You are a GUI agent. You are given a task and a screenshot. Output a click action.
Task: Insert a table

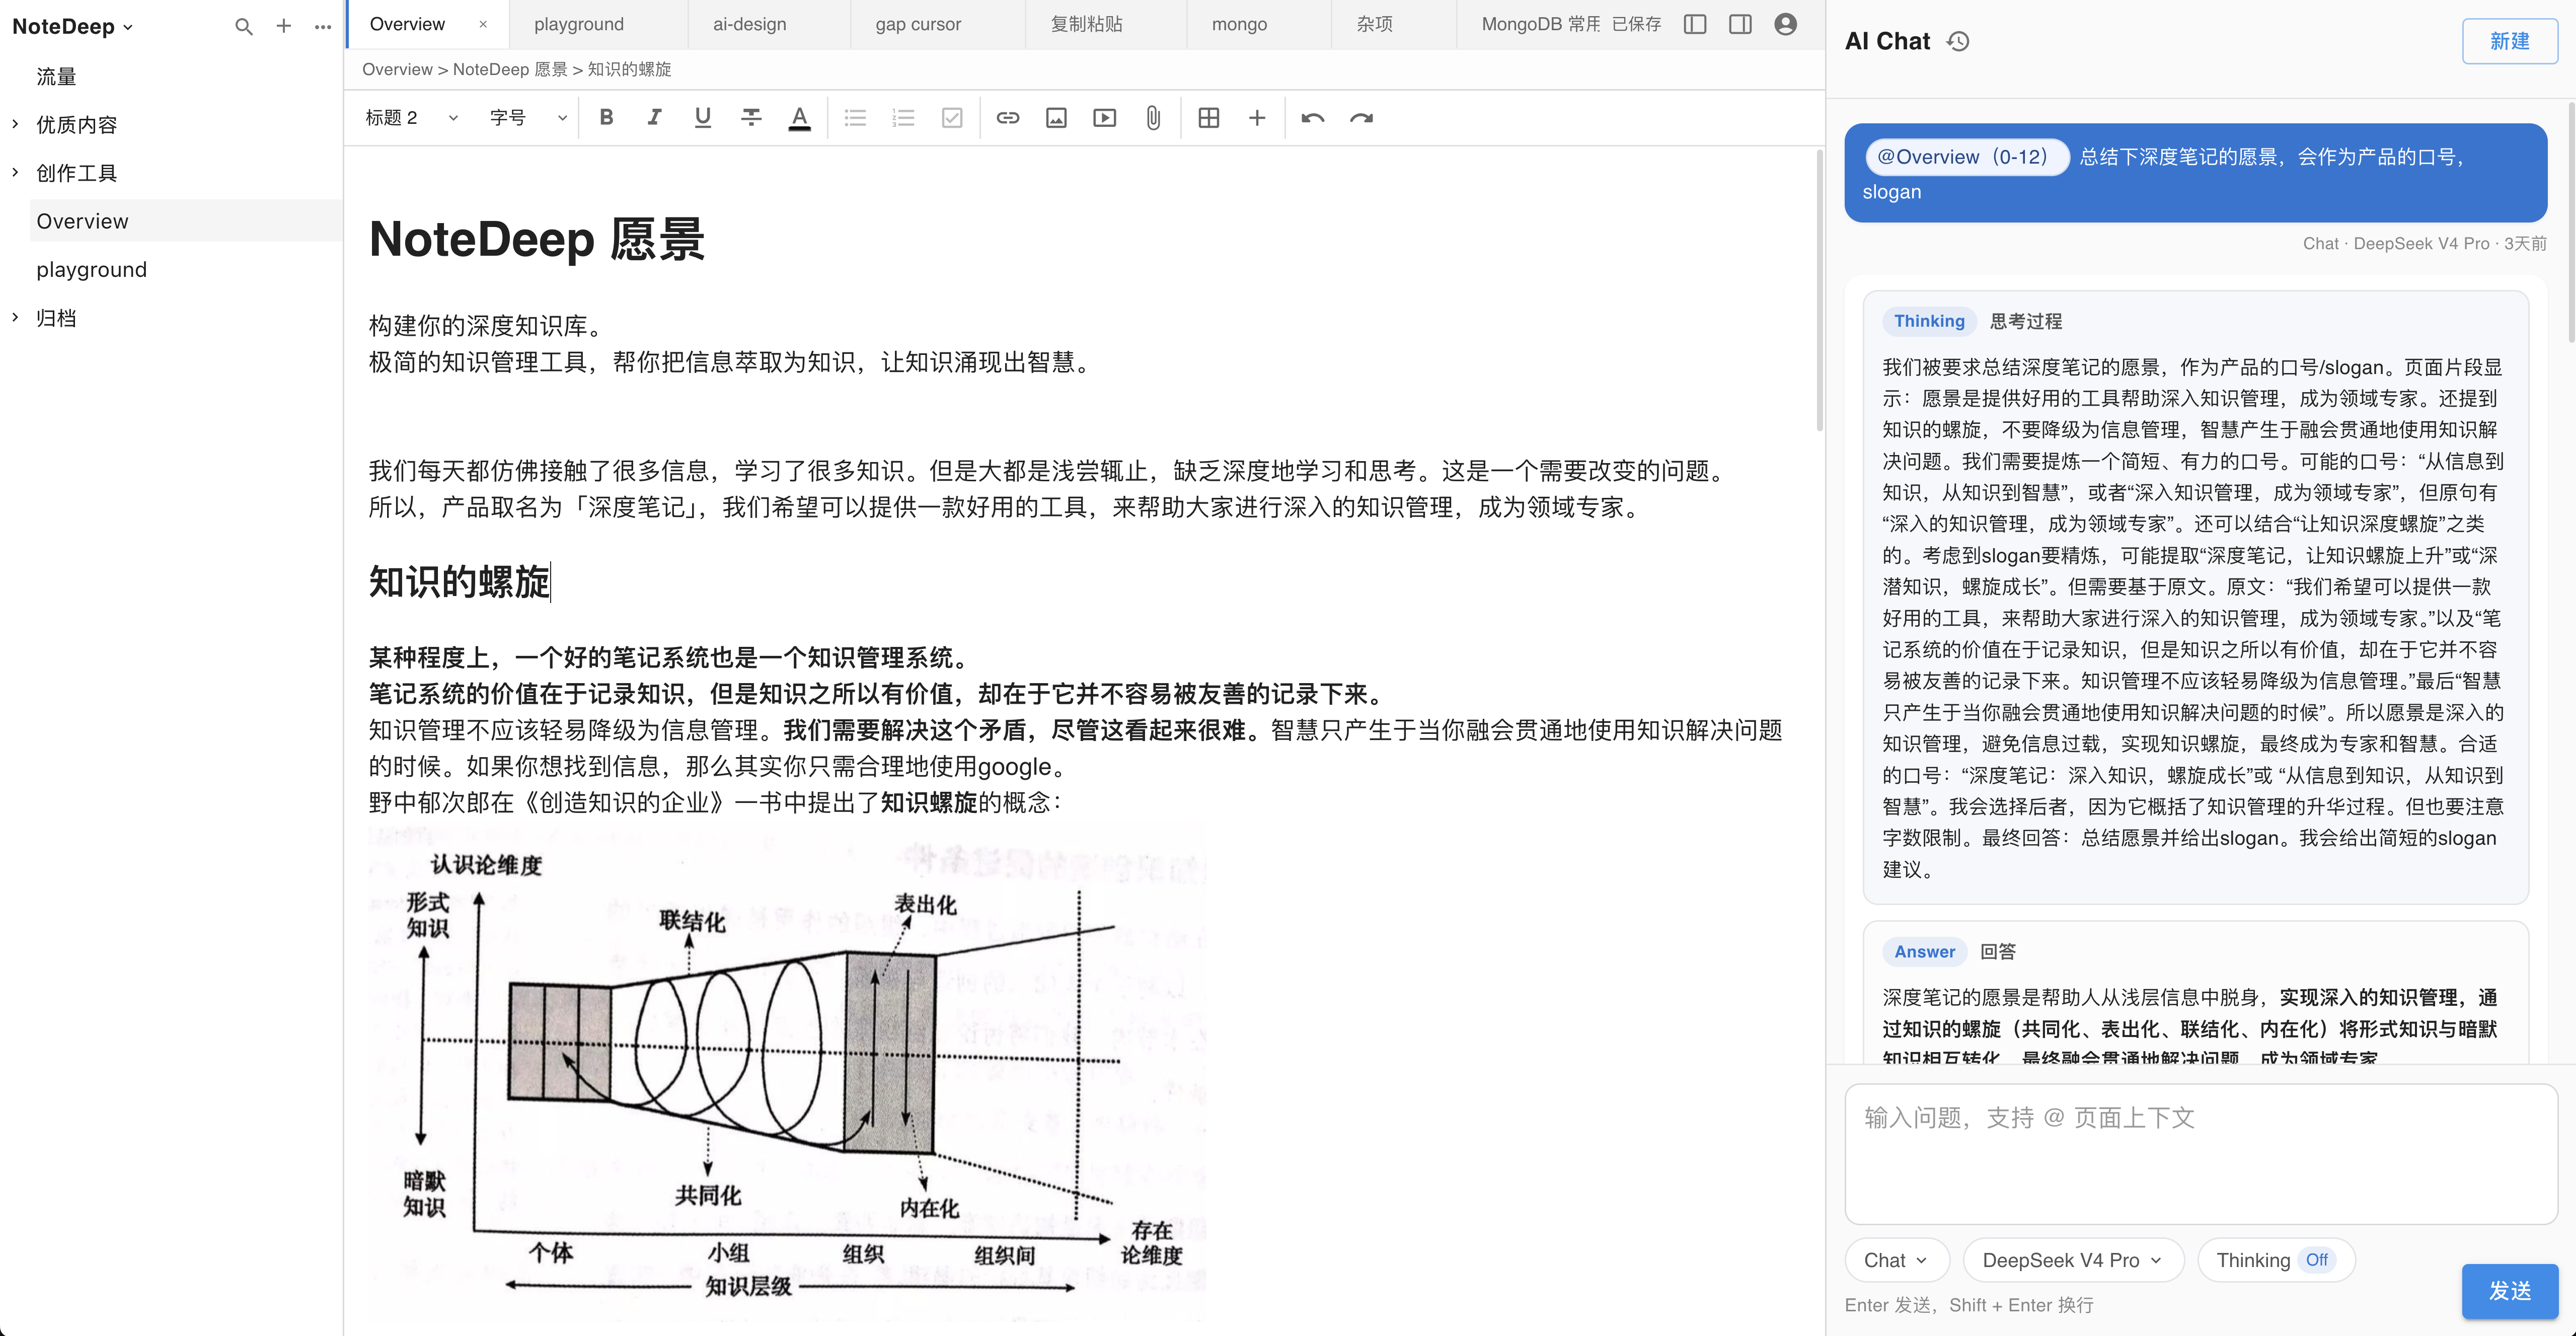click(1209, 118)
